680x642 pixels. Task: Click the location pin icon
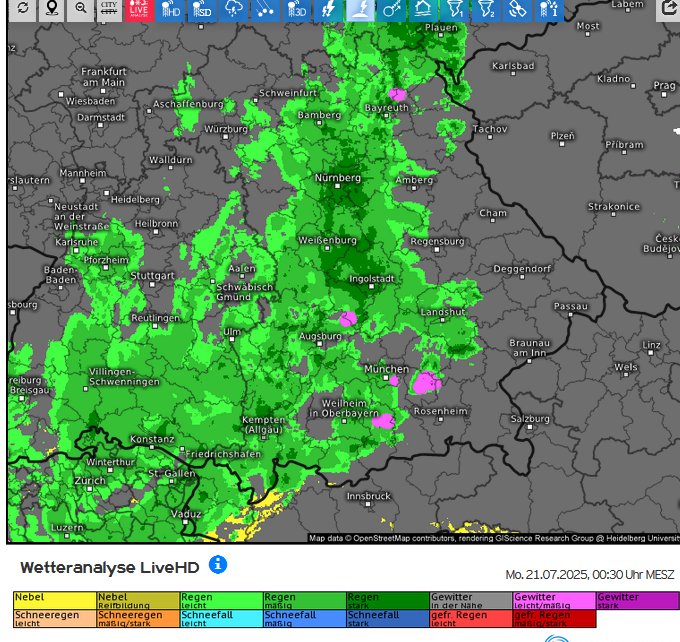[51, 10]
